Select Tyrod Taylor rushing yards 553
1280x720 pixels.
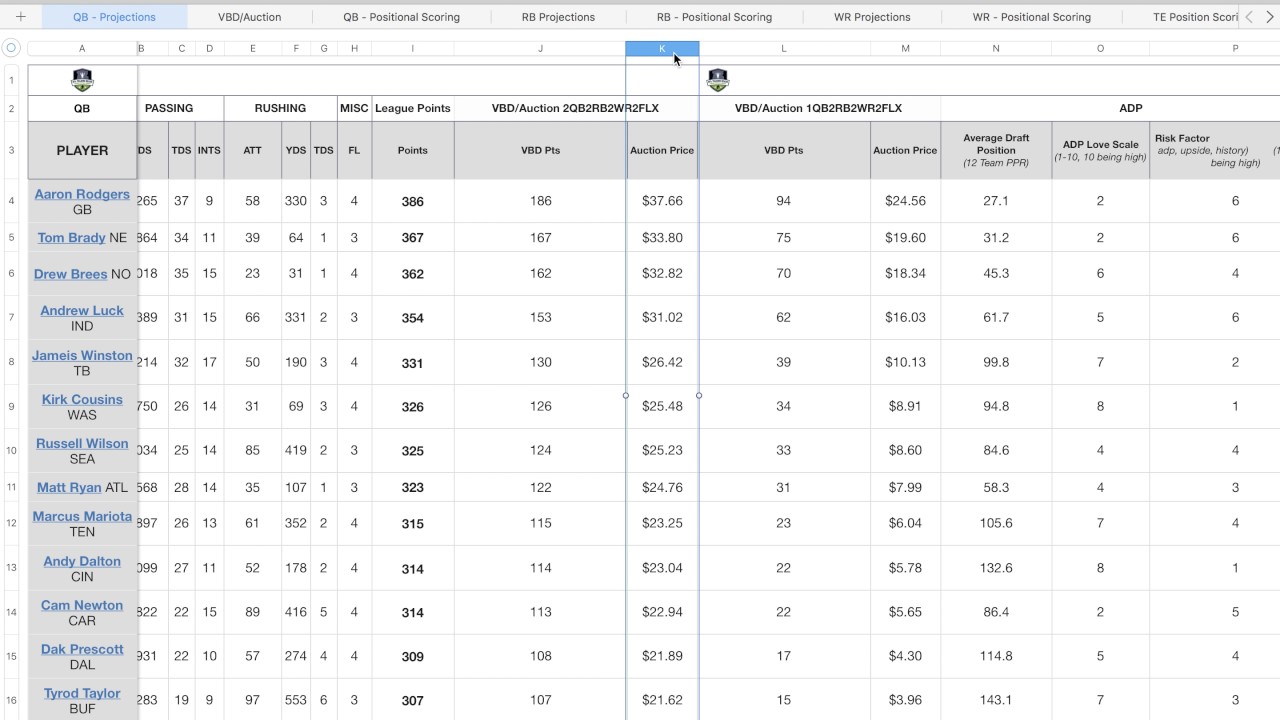point(296,700)
